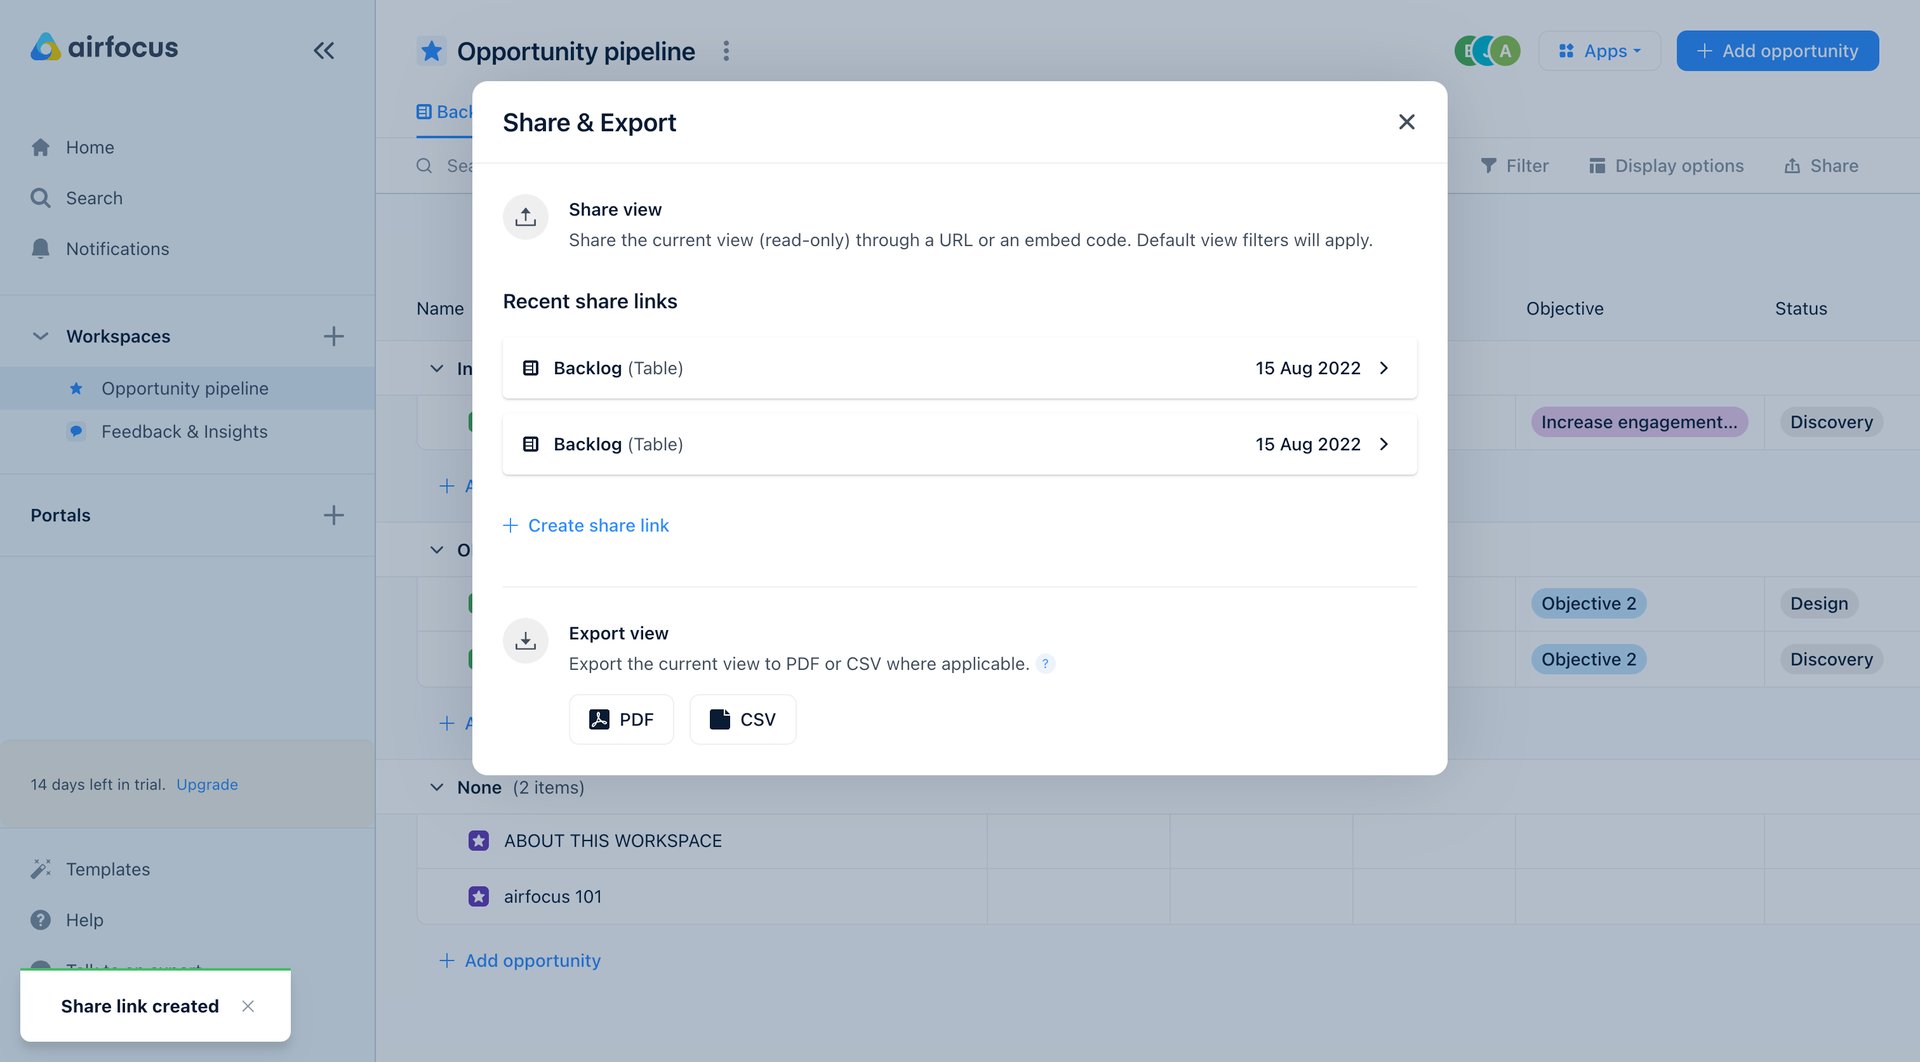Open Notifications
This screenshot has width=1920, height=1062.
click(116, 248)
